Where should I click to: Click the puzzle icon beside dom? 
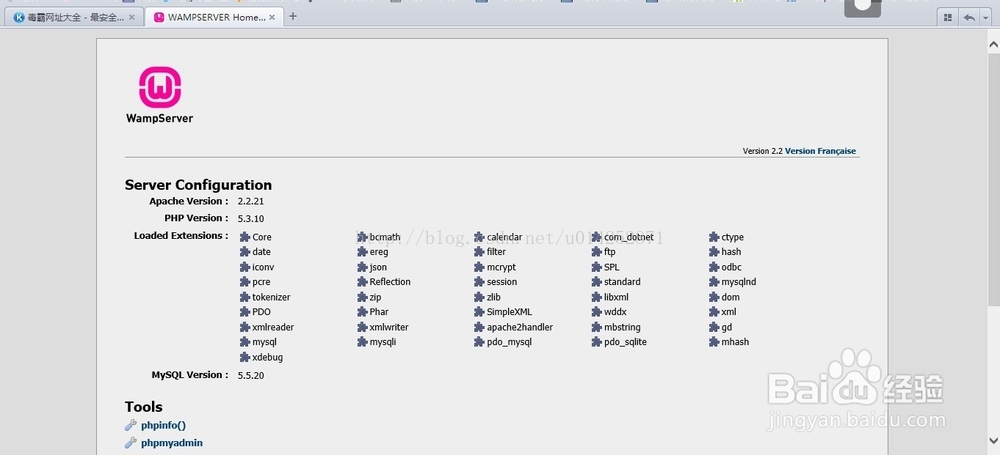coord(714,297)
